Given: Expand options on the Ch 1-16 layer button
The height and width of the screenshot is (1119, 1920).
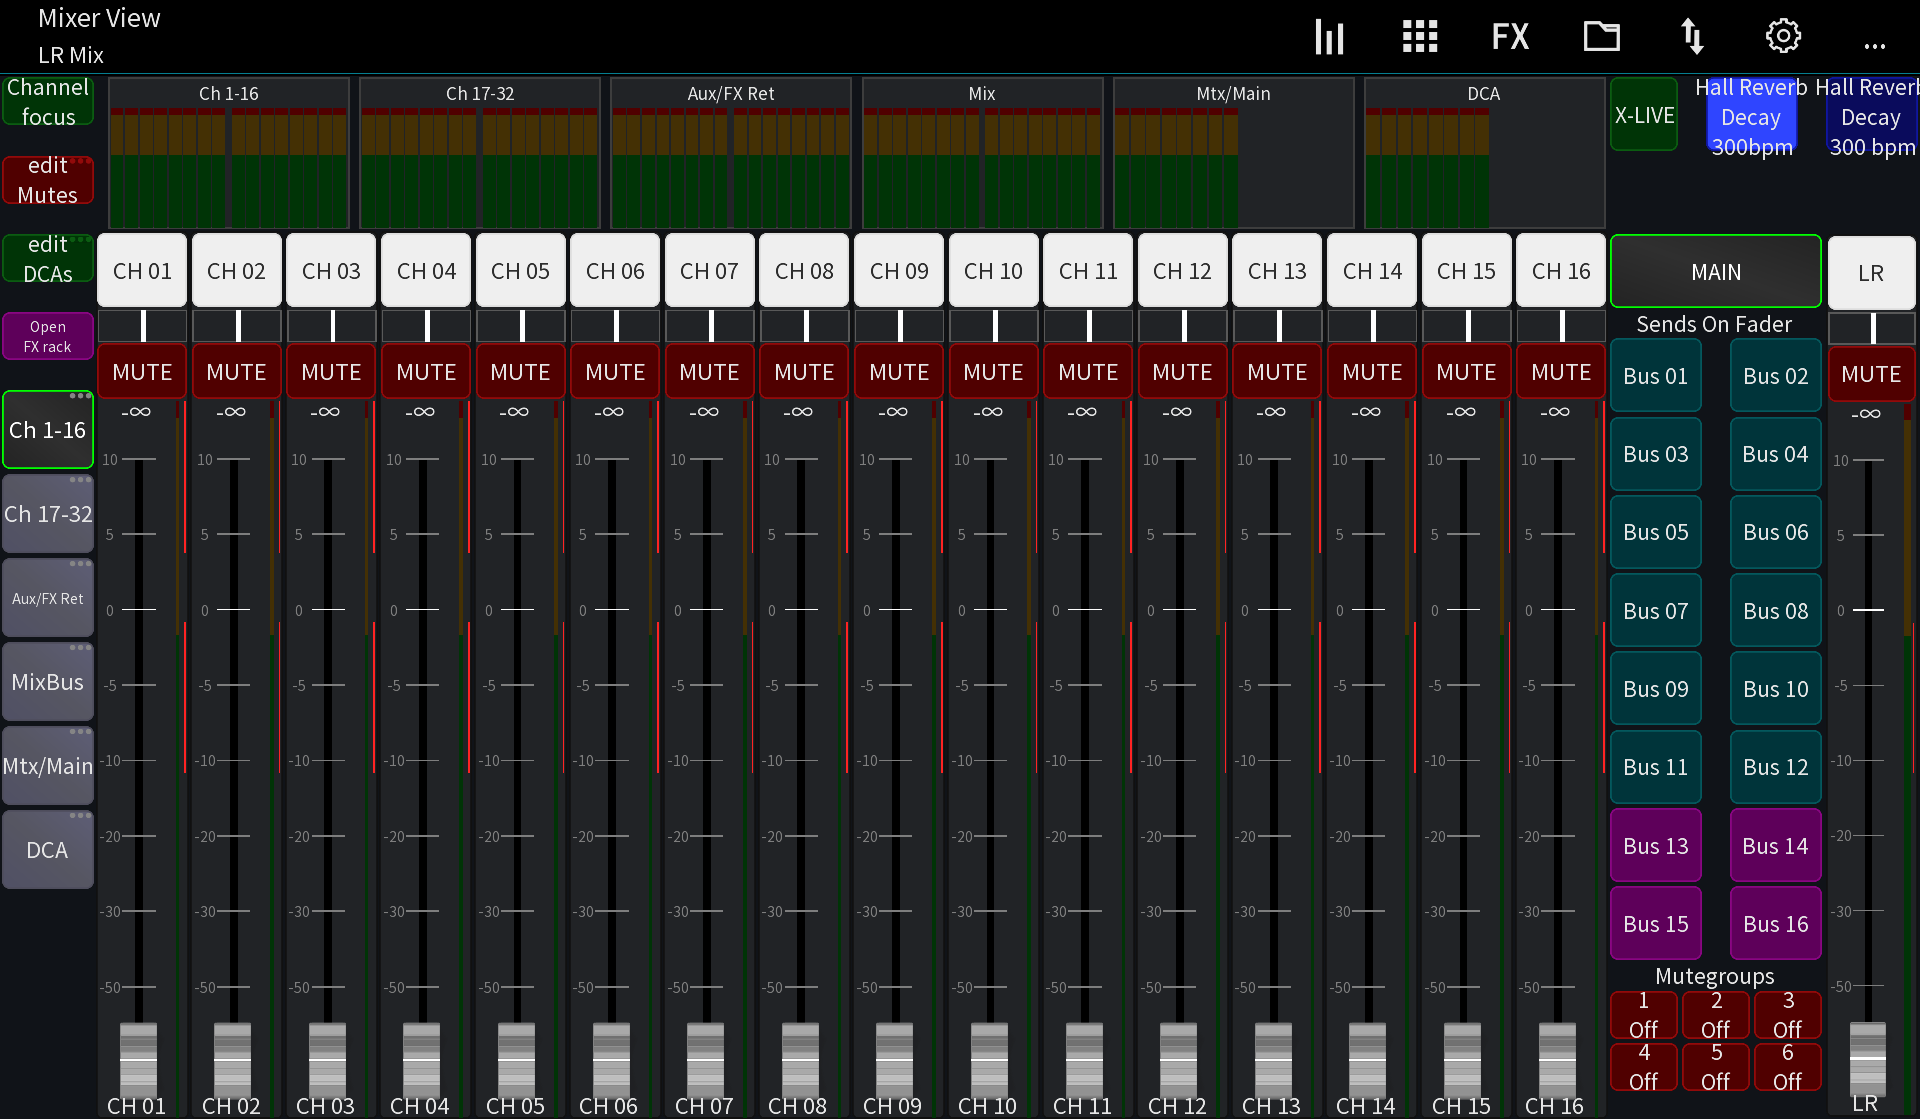Looking at the screenshot, I should (80, 396).
